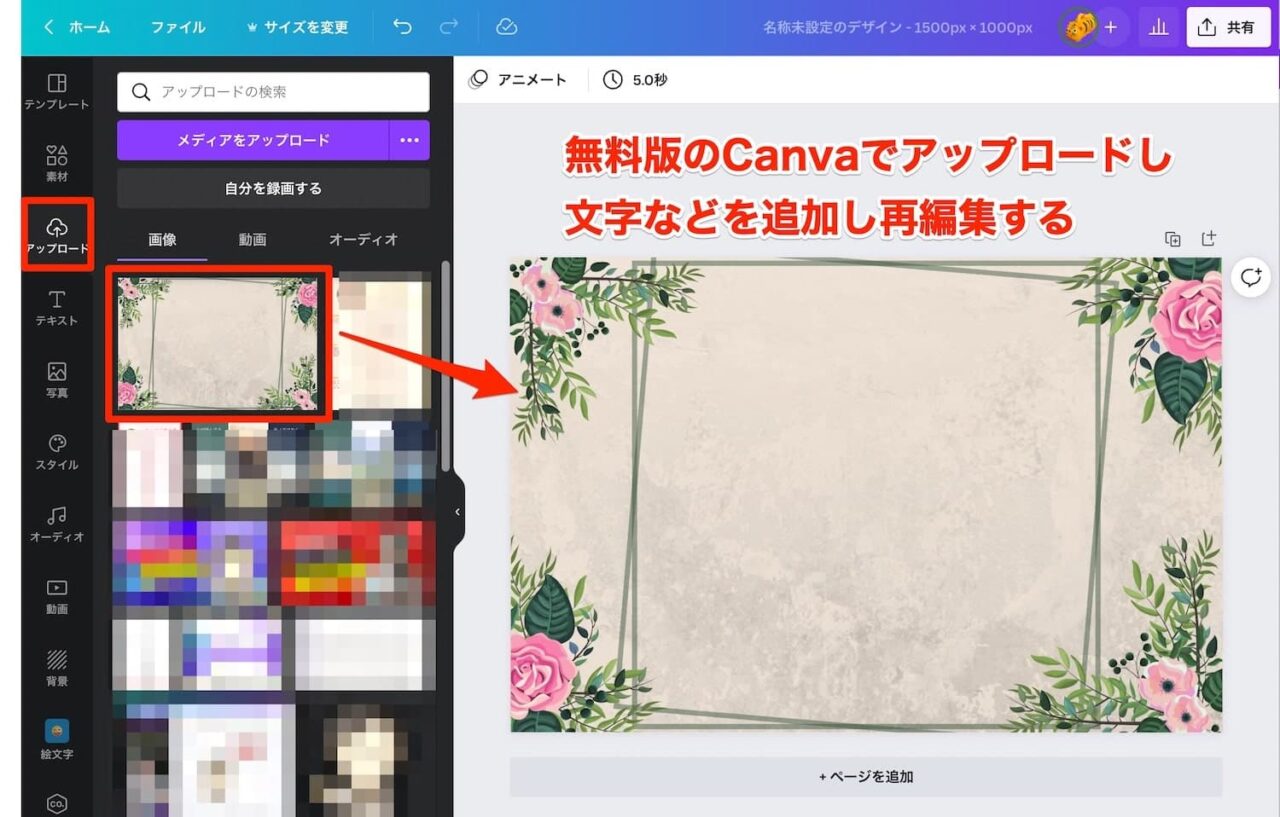Open the 絵文字 emoji panel
This screenshot has width=1280, height=817.
57,739
